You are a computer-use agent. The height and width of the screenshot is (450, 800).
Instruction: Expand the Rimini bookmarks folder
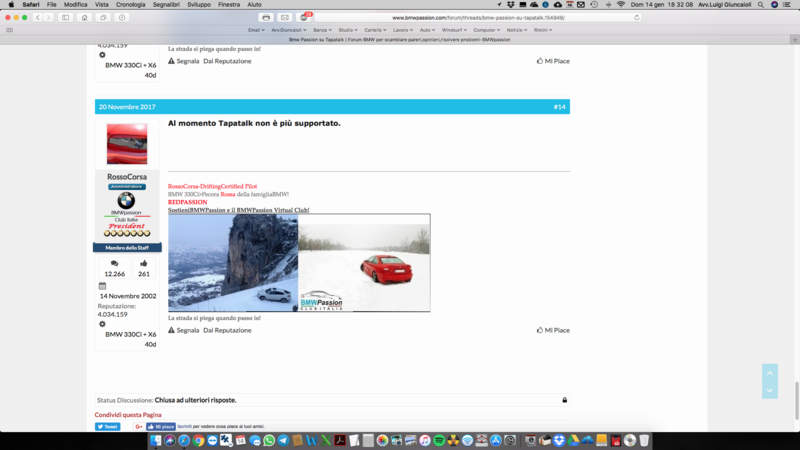(x=543, y=30)
